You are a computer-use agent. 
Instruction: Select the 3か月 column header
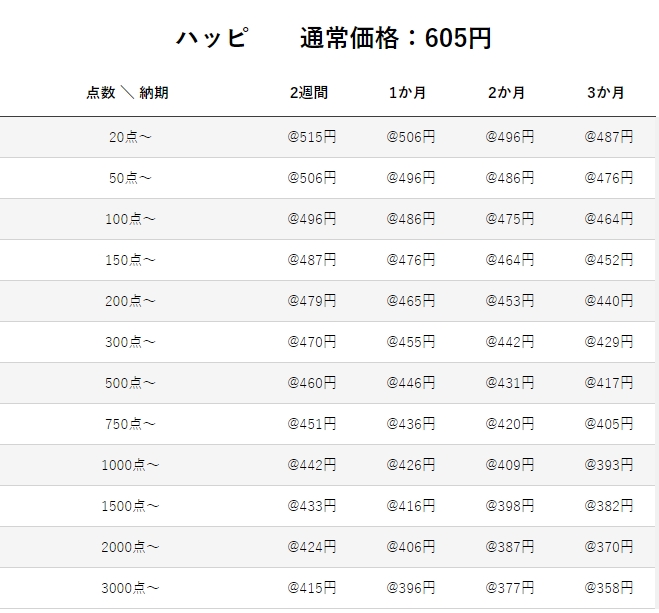click(x=606, y=93)
